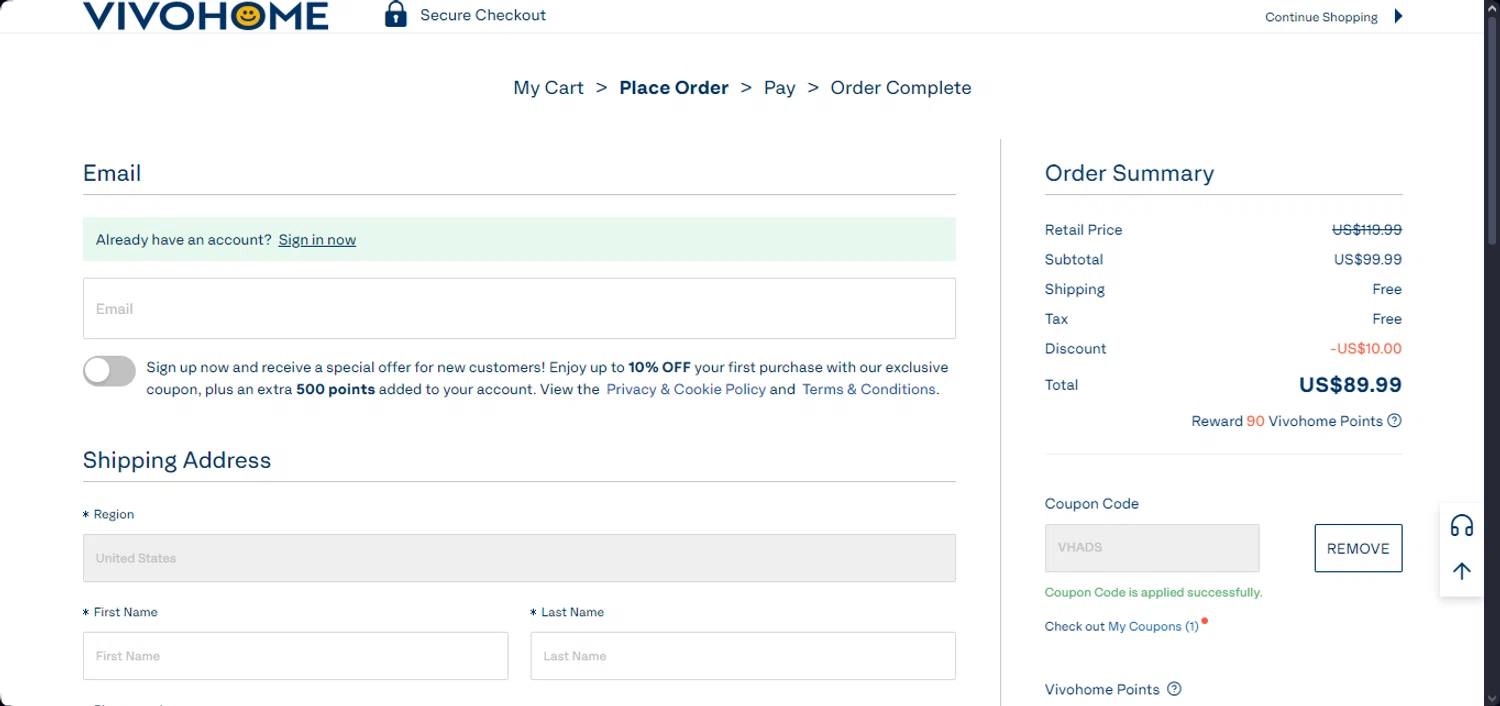Open the Terms & Conditions link
The image size is (1500, 706).
869,389
